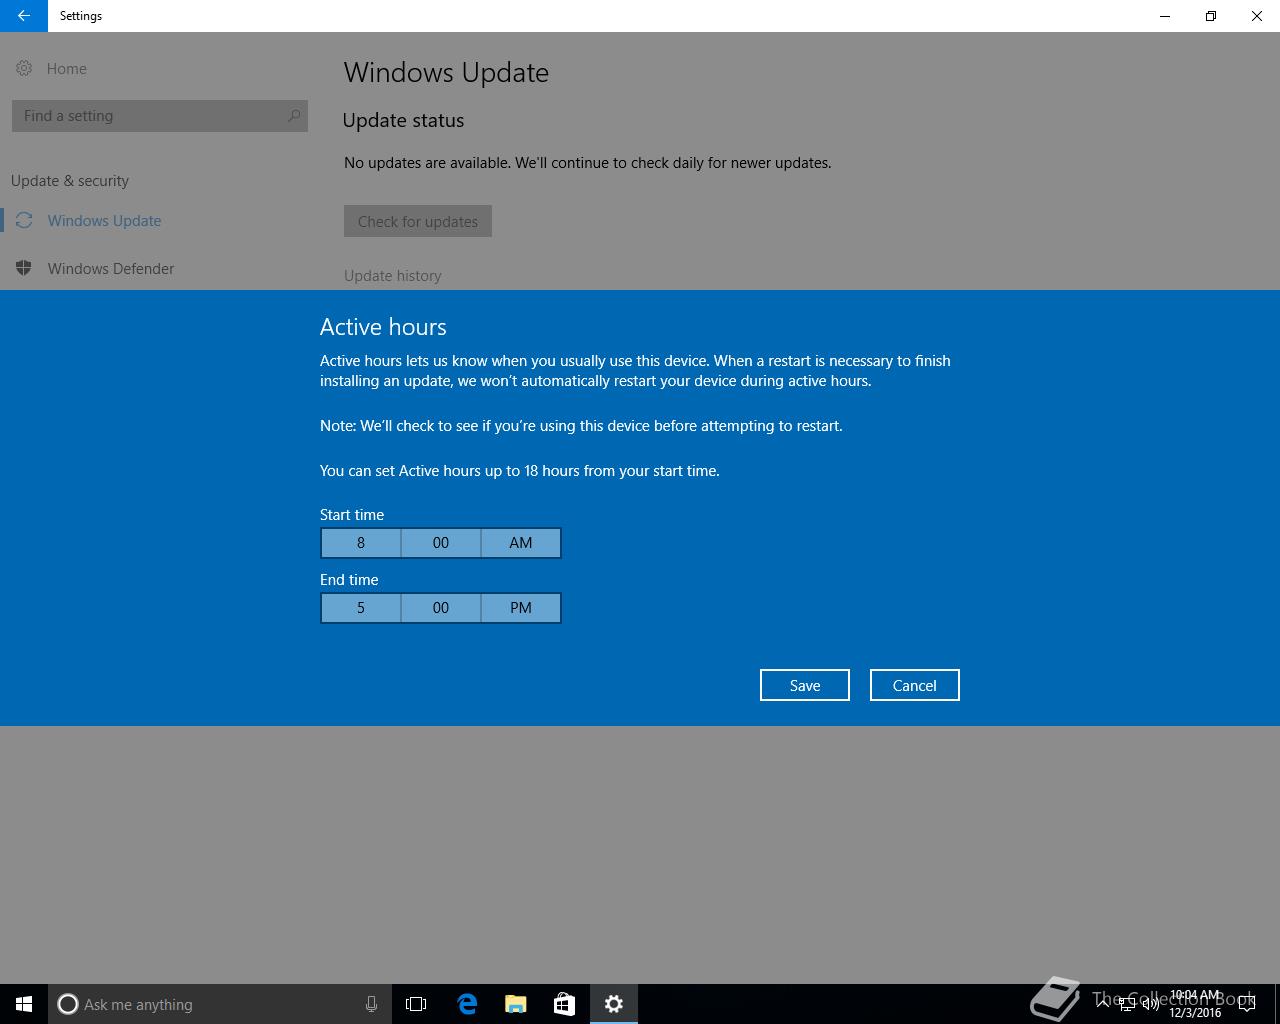Click the Windows Defender shield icon
This screenshot has width=1280, height=1024.
point(24,268)
